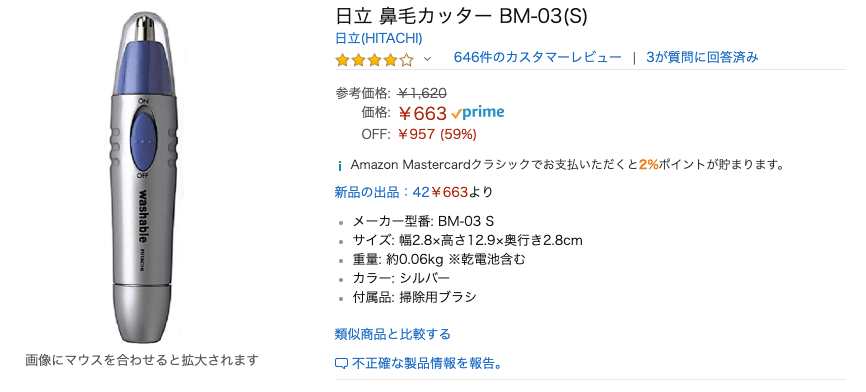The height and width of the screenshot is (392, 866).
Task: View the 3 answered questions link
Action: tap(702, 57)
